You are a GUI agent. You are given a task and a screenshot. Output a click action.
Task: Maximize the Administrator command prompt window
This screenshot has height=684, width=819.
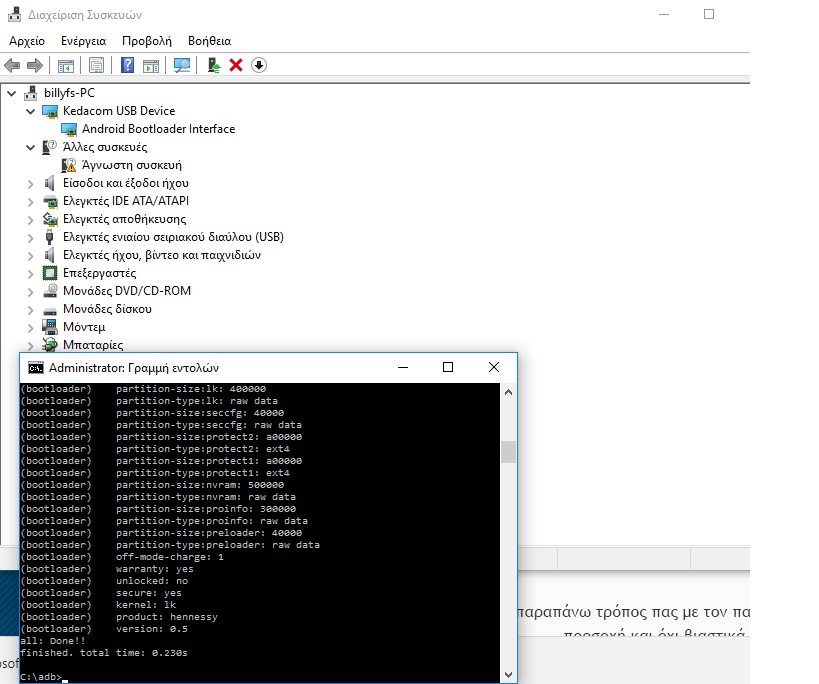pyautogui.click(x=448, y=367)
